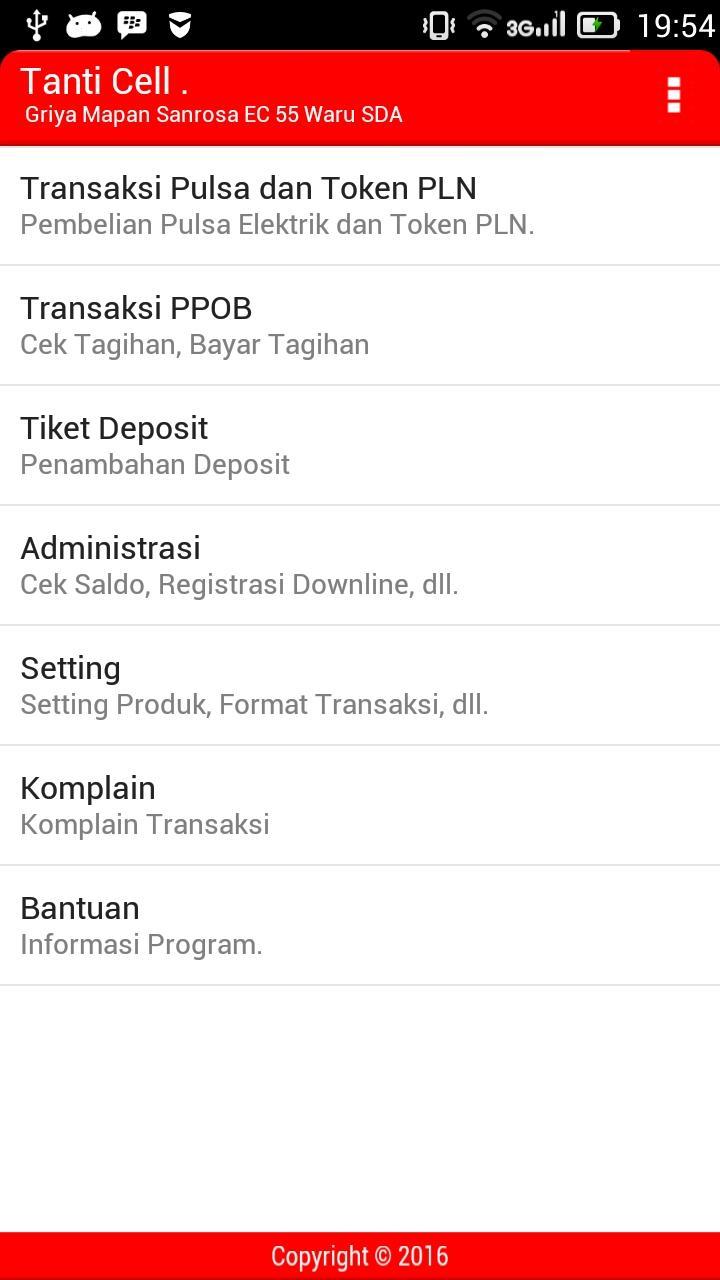Viewport: 720px width, 1280px height.
Task: Select Komplain to report a transaction
Action: point(360,805)
